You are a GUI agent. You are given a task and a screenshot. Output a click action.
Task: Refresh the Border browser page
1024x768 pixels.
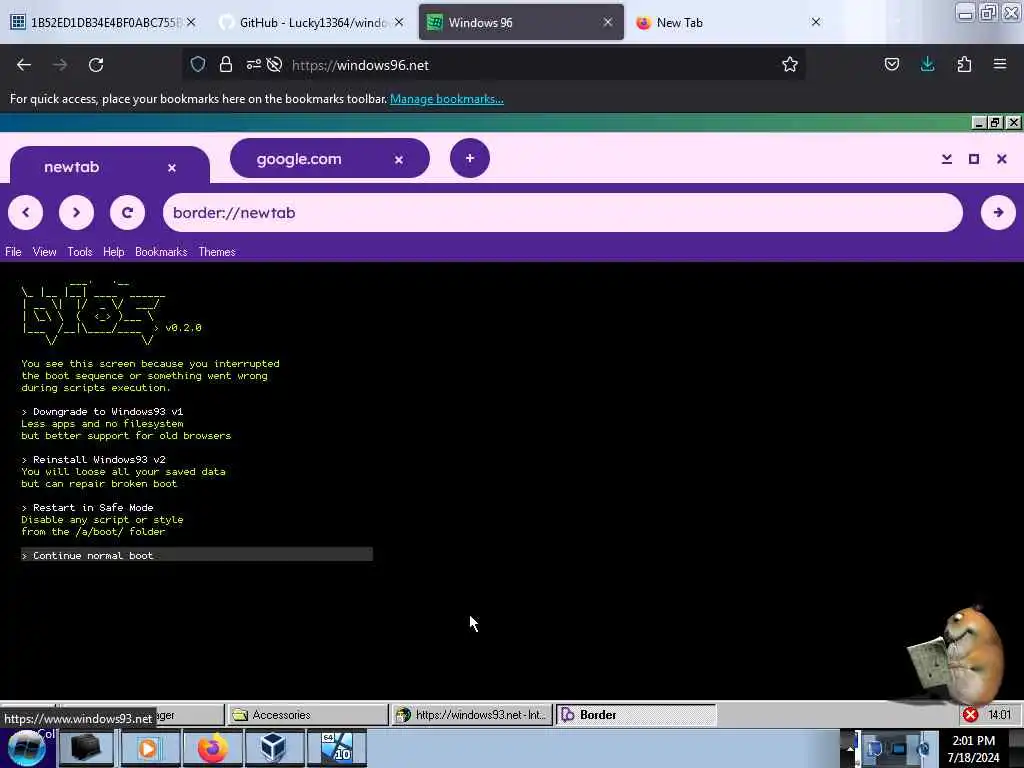[x=127, y=212]
